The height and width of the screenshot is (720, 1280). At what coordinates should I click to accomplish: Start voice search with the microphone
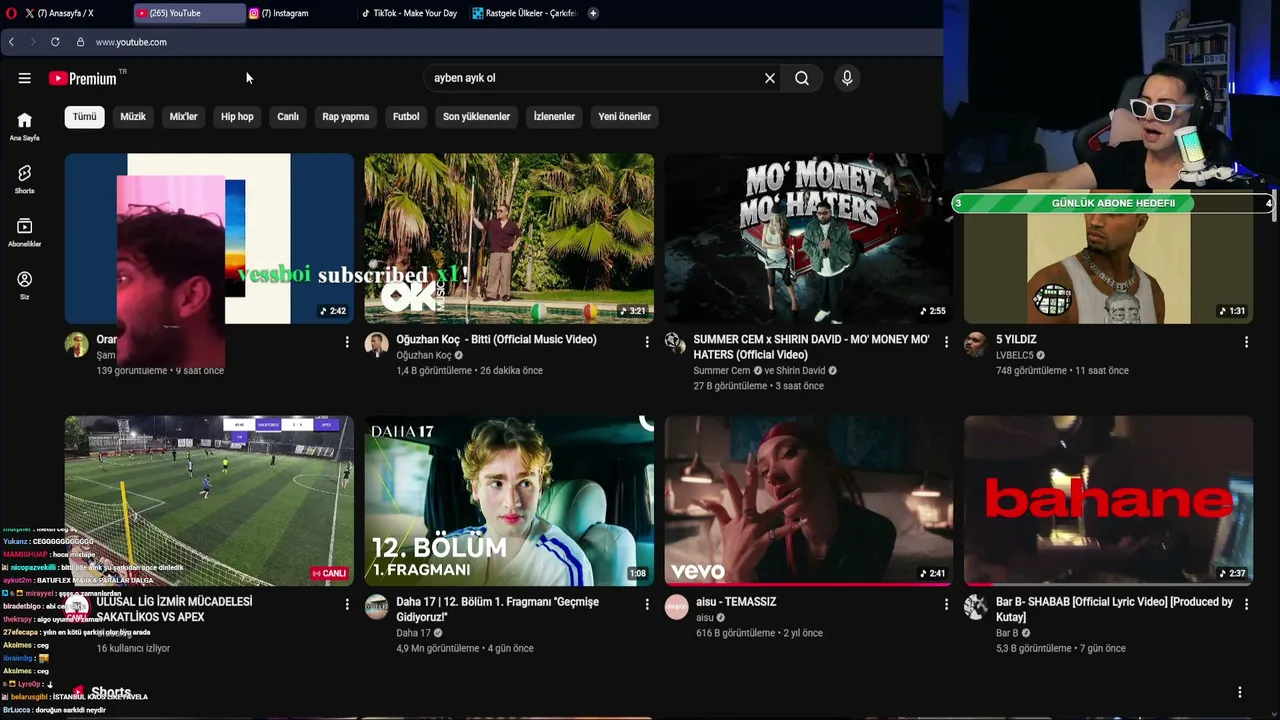click(x=847, y=78)
